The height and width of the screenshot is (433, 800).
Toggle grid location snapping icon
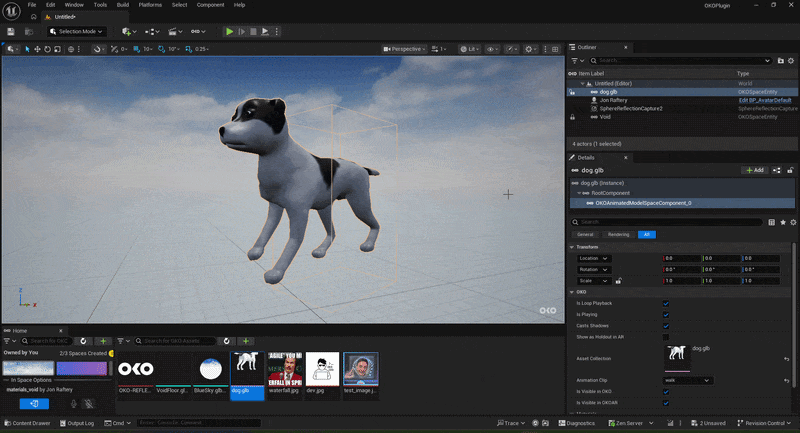[137, 49]
